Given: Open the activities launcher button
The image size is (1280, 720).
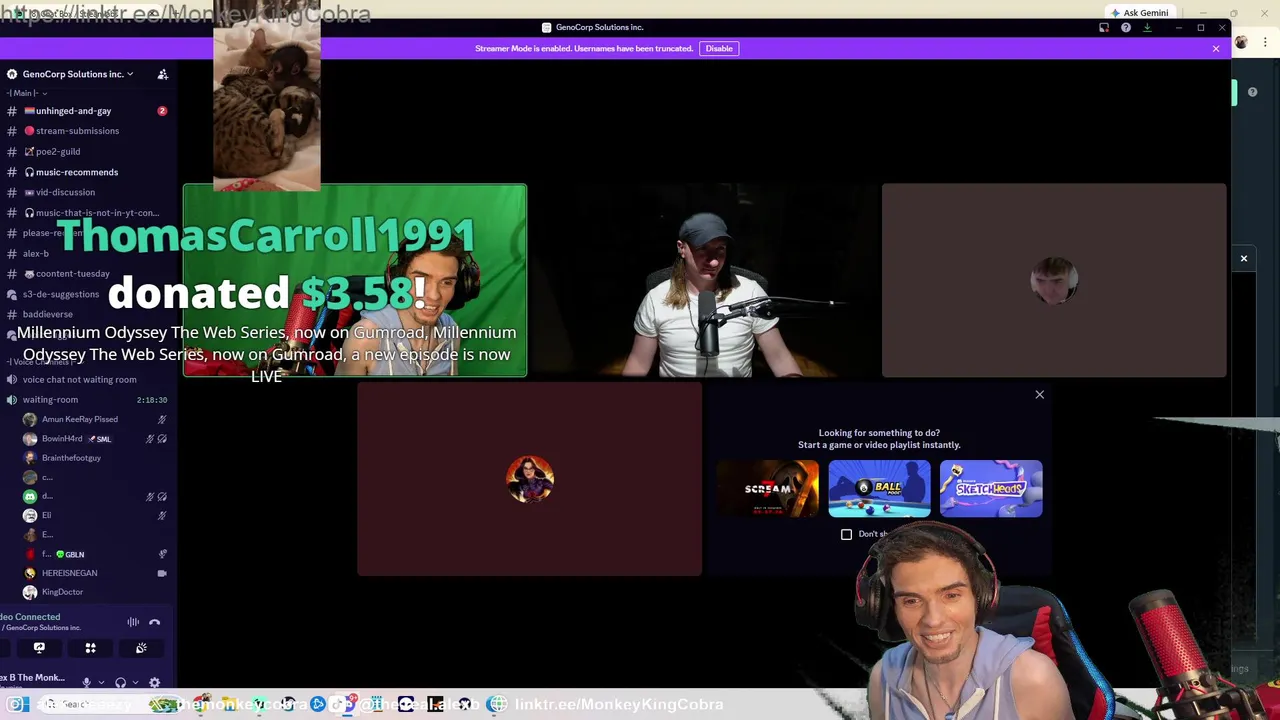Looking at the screenshot, I should coord(90,648).
